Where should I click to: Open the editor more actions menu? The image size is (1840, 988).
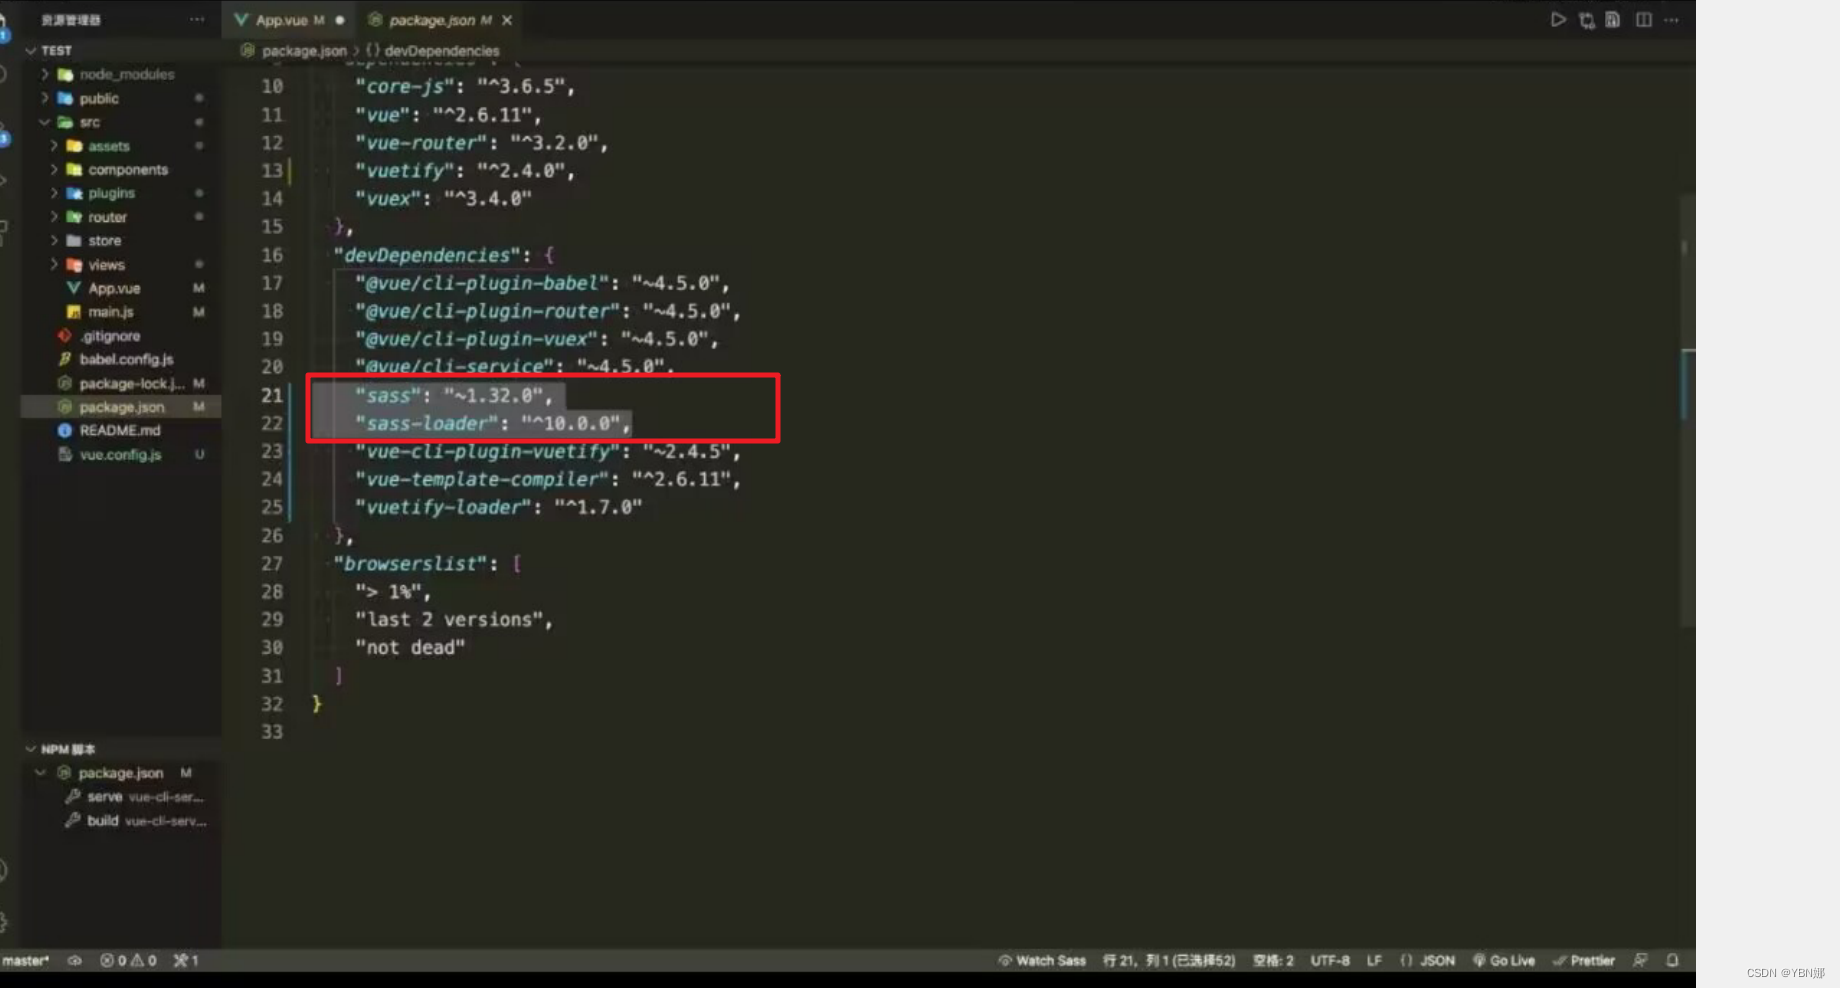(x=1672, y=19)
